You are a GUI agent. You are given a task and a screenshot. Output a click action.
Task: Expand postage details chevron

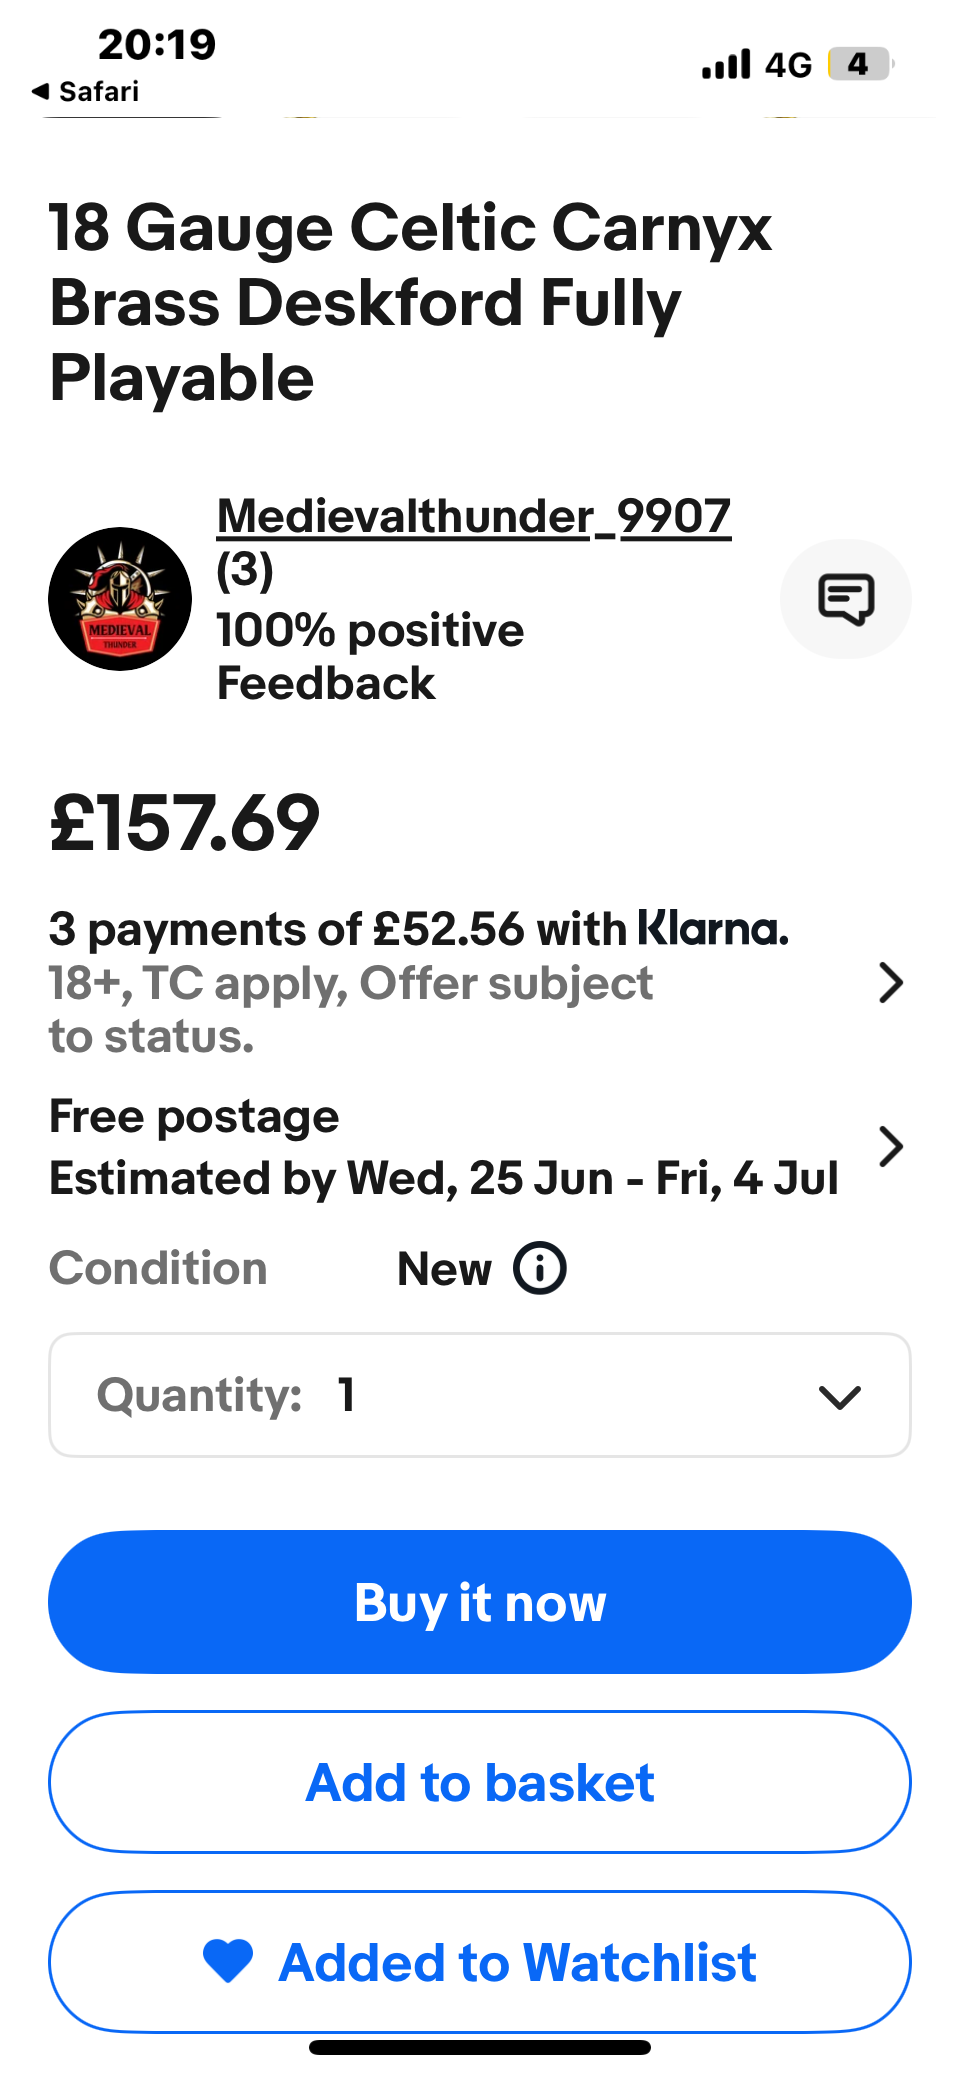pyautogui.click(x=890, y=1146)
